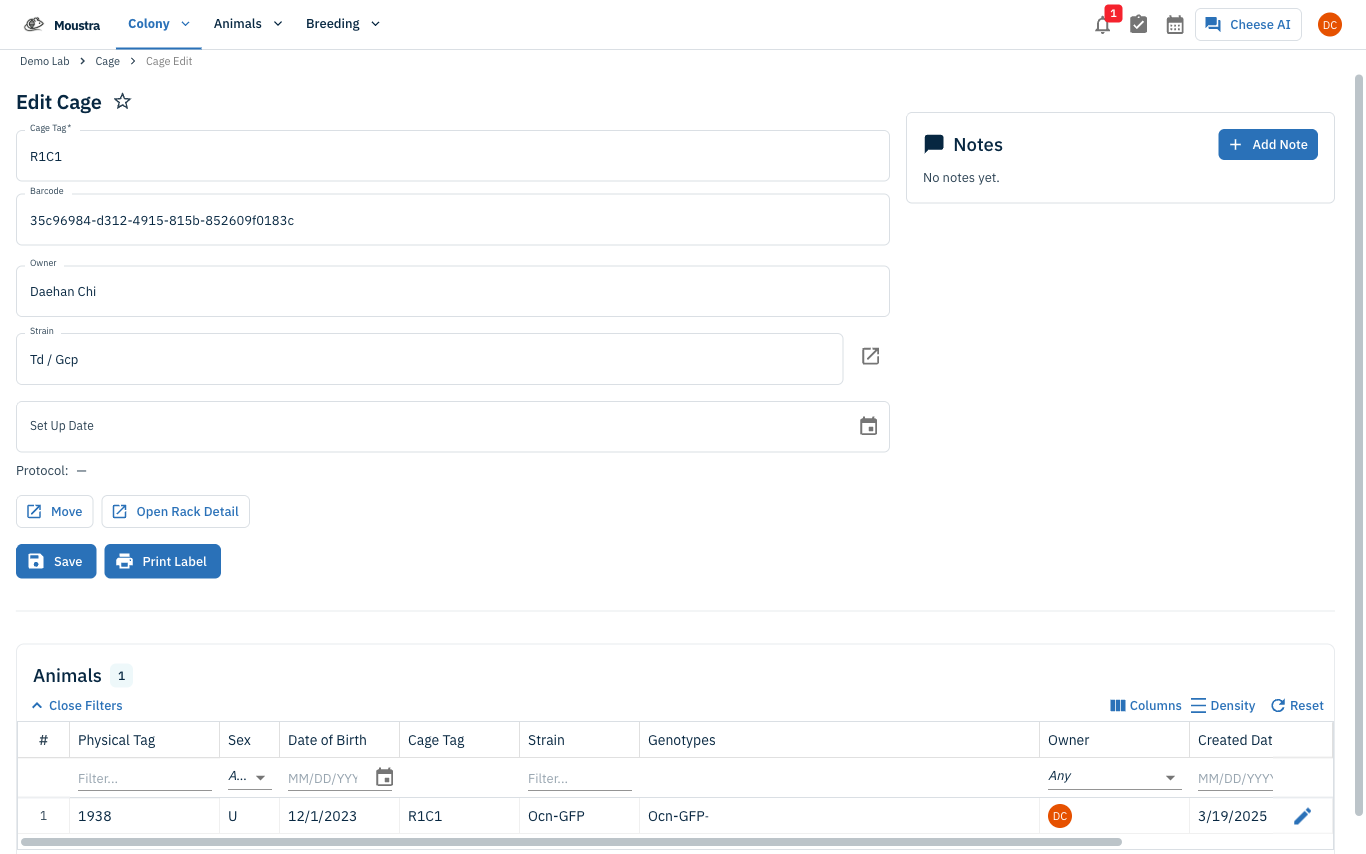Viewport: 1366px width, 854px height.
Task: Click the Ocn-GFP strain cell
Action: [x=578, y=816]
